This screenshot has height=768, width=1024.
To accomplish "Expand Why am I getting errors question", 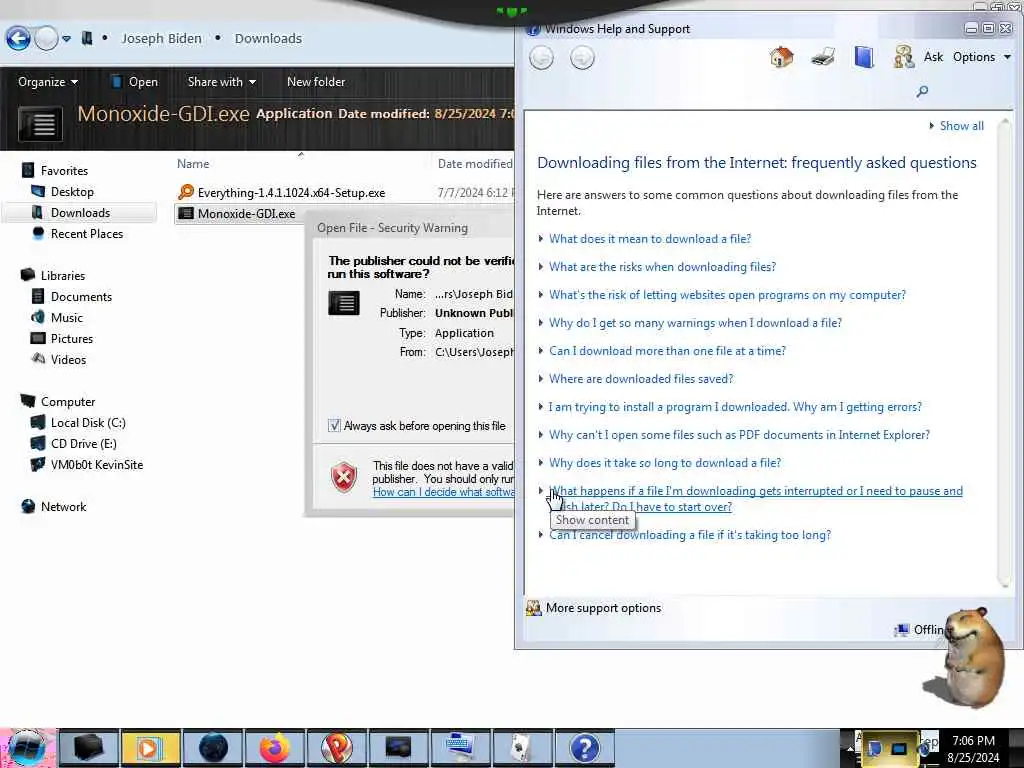I will click(x=735, y=407).
